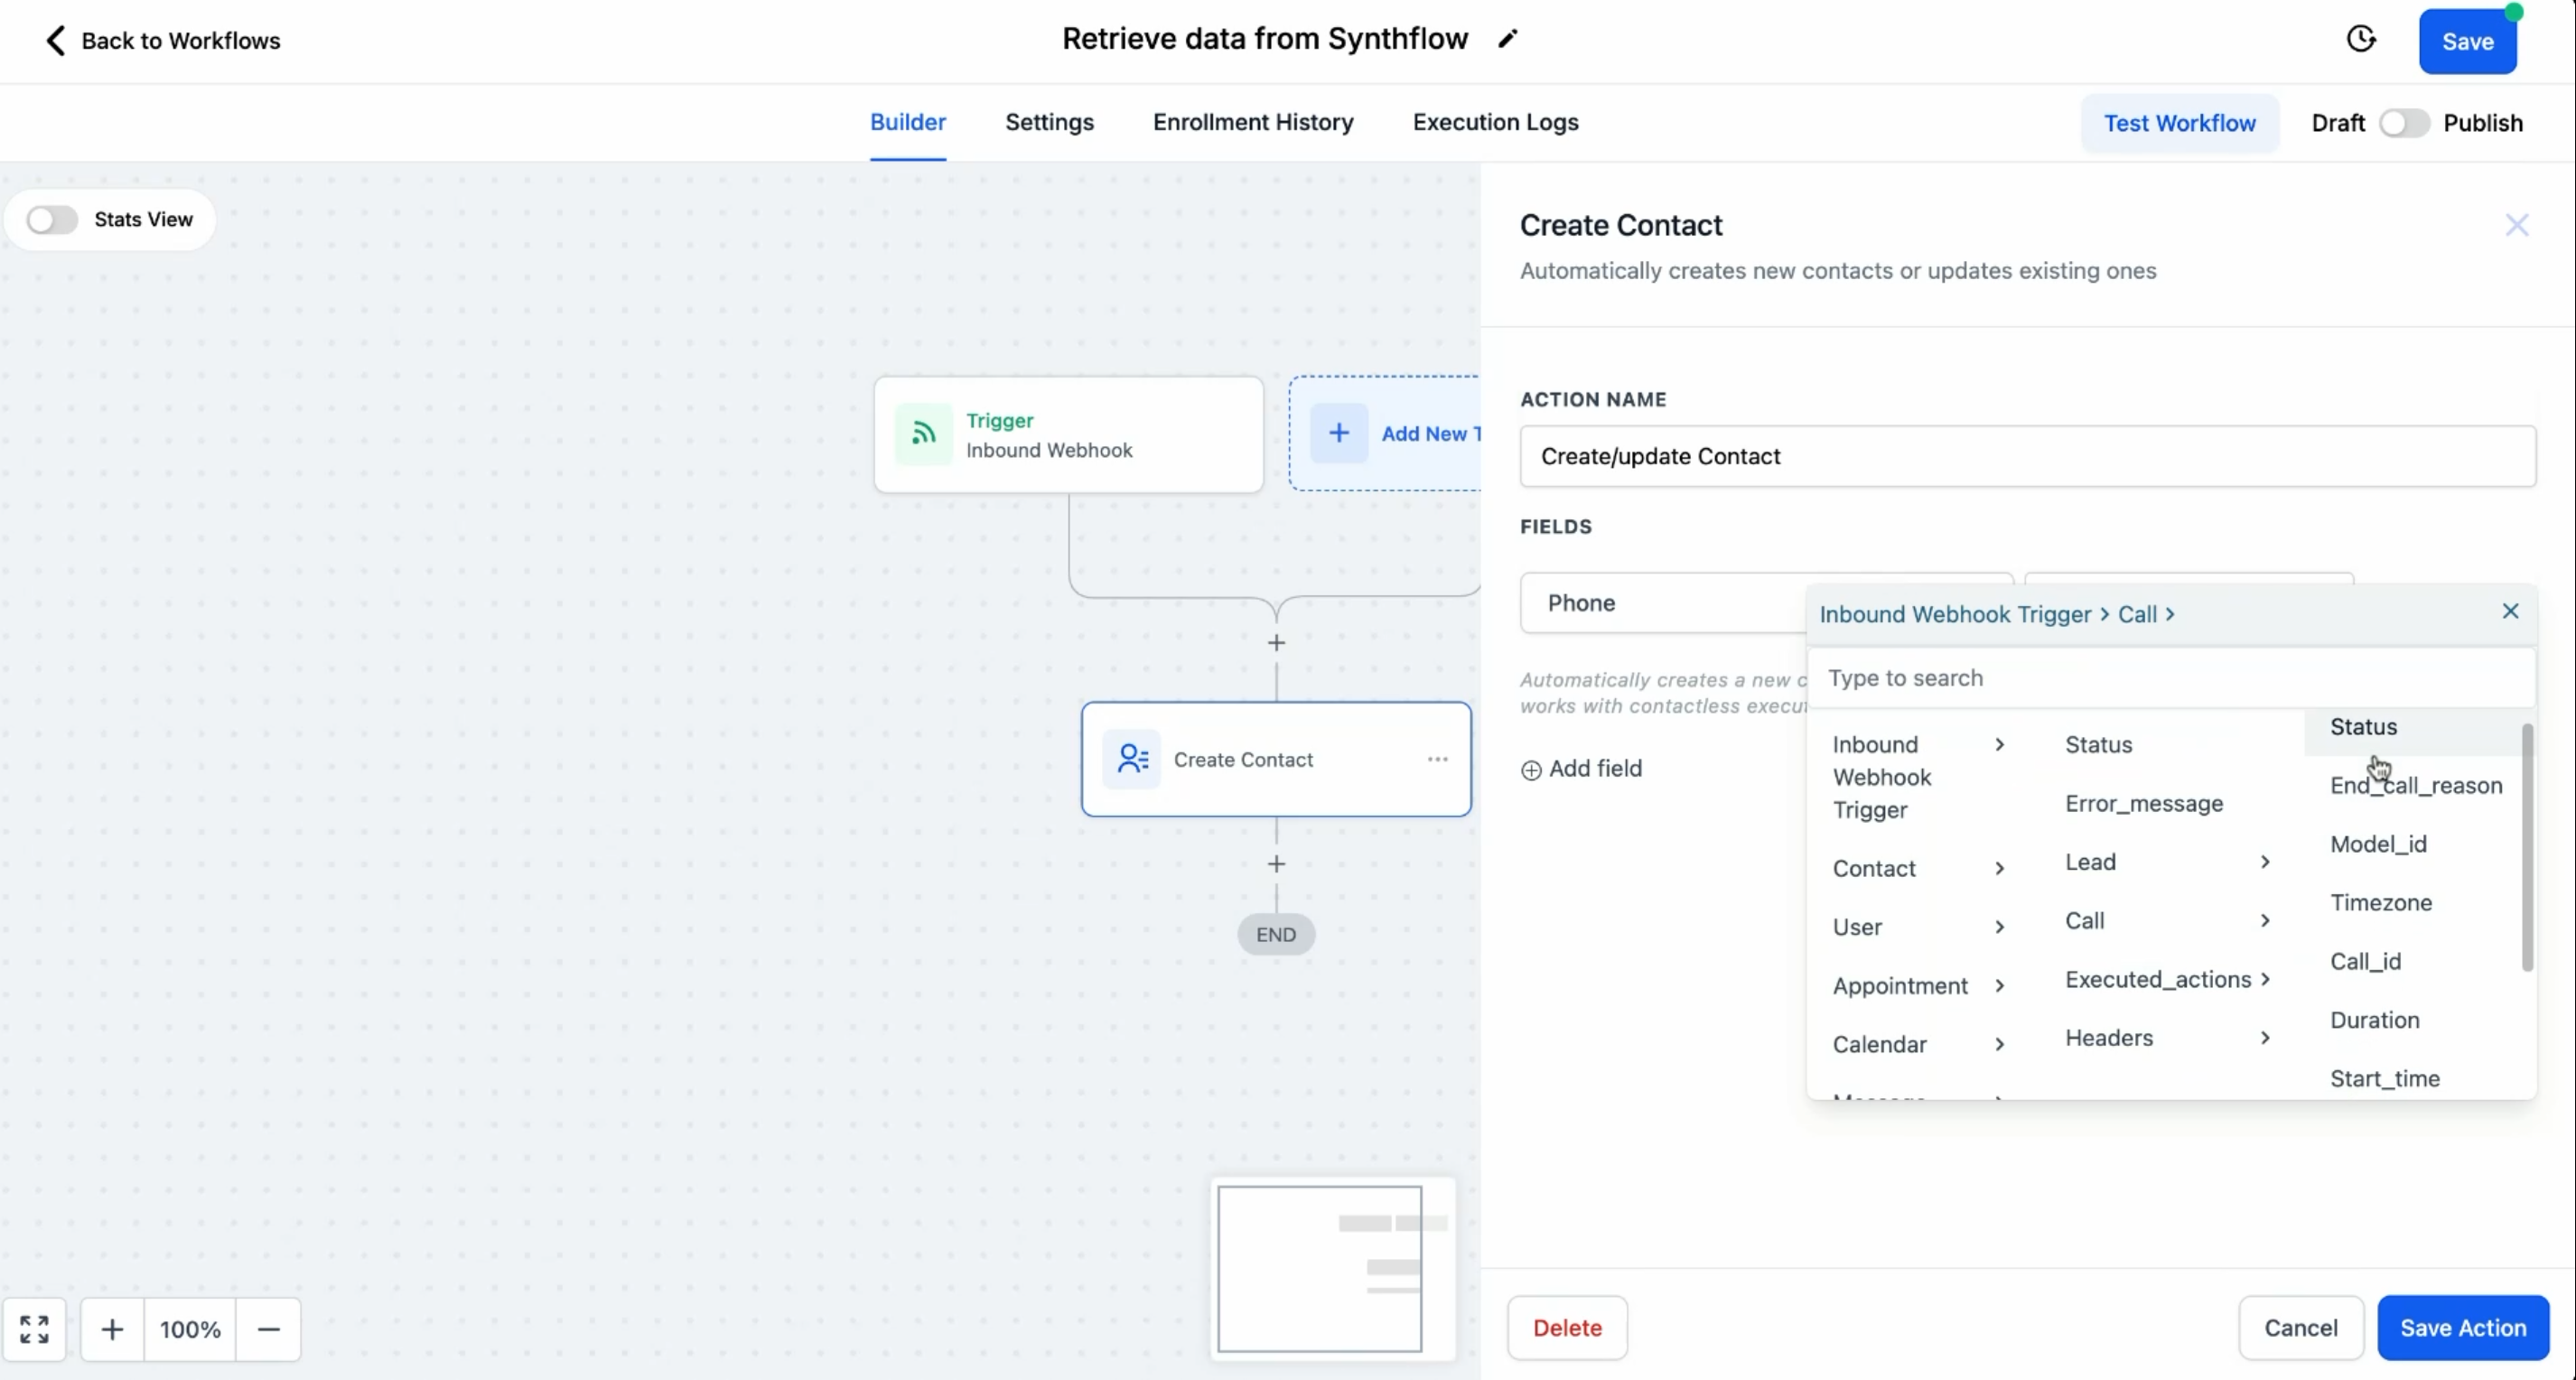Expand the Contact category in the picker
Screen dimensions: 2576x1380
pos(1918,868)
